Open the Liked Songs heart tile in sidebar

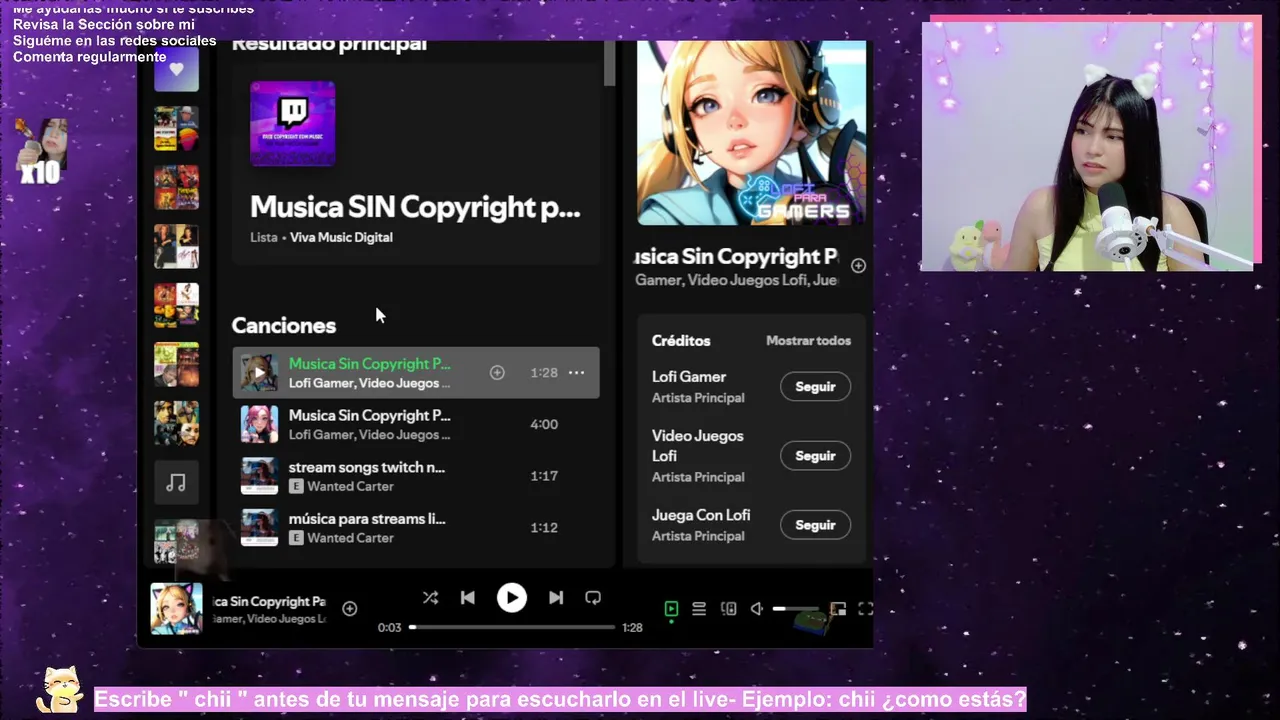pyautogui.click(x=176, y=70)
